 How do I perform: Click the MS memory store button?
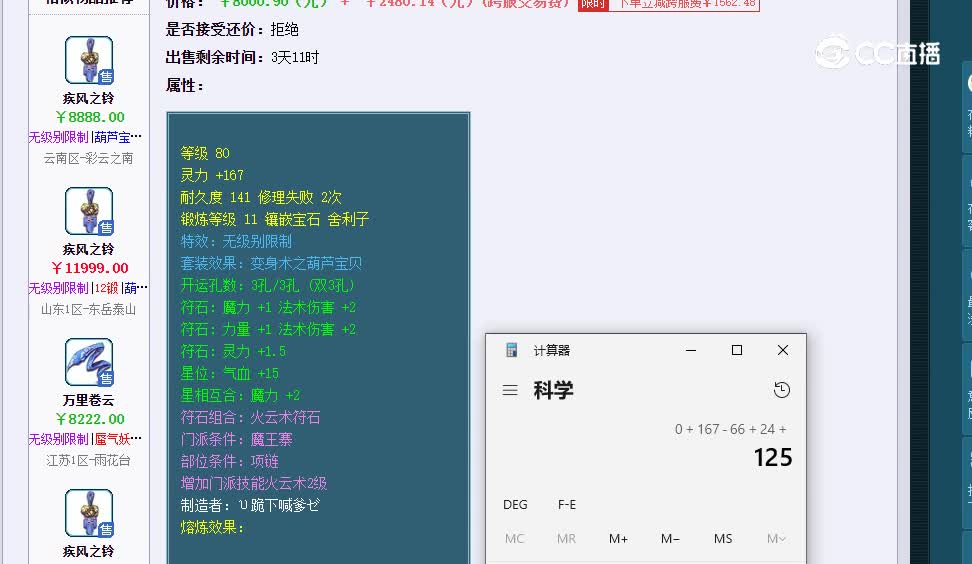click(723, 539)
